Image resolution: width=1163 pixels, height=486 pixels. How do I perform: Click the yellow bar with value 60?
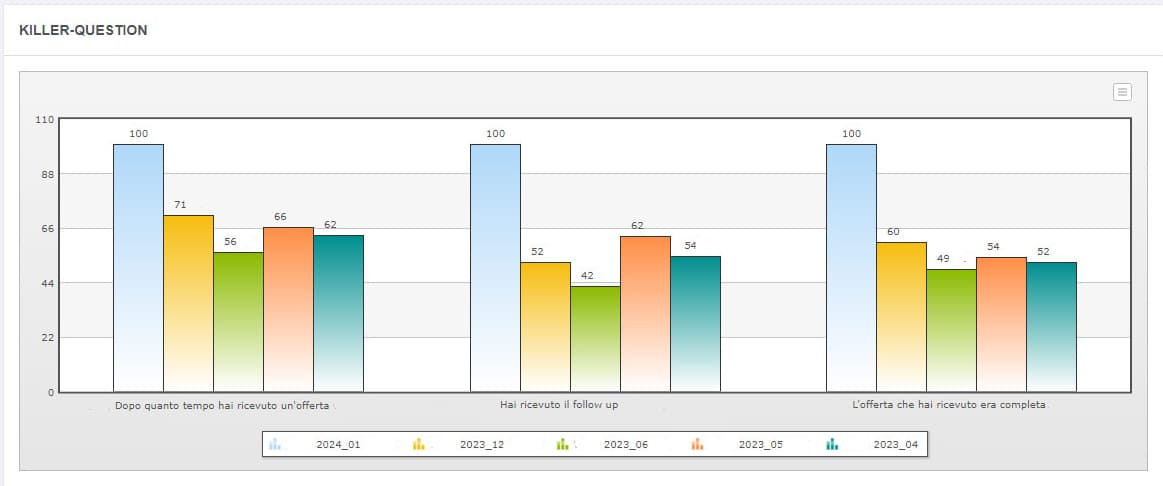point(901,316)
